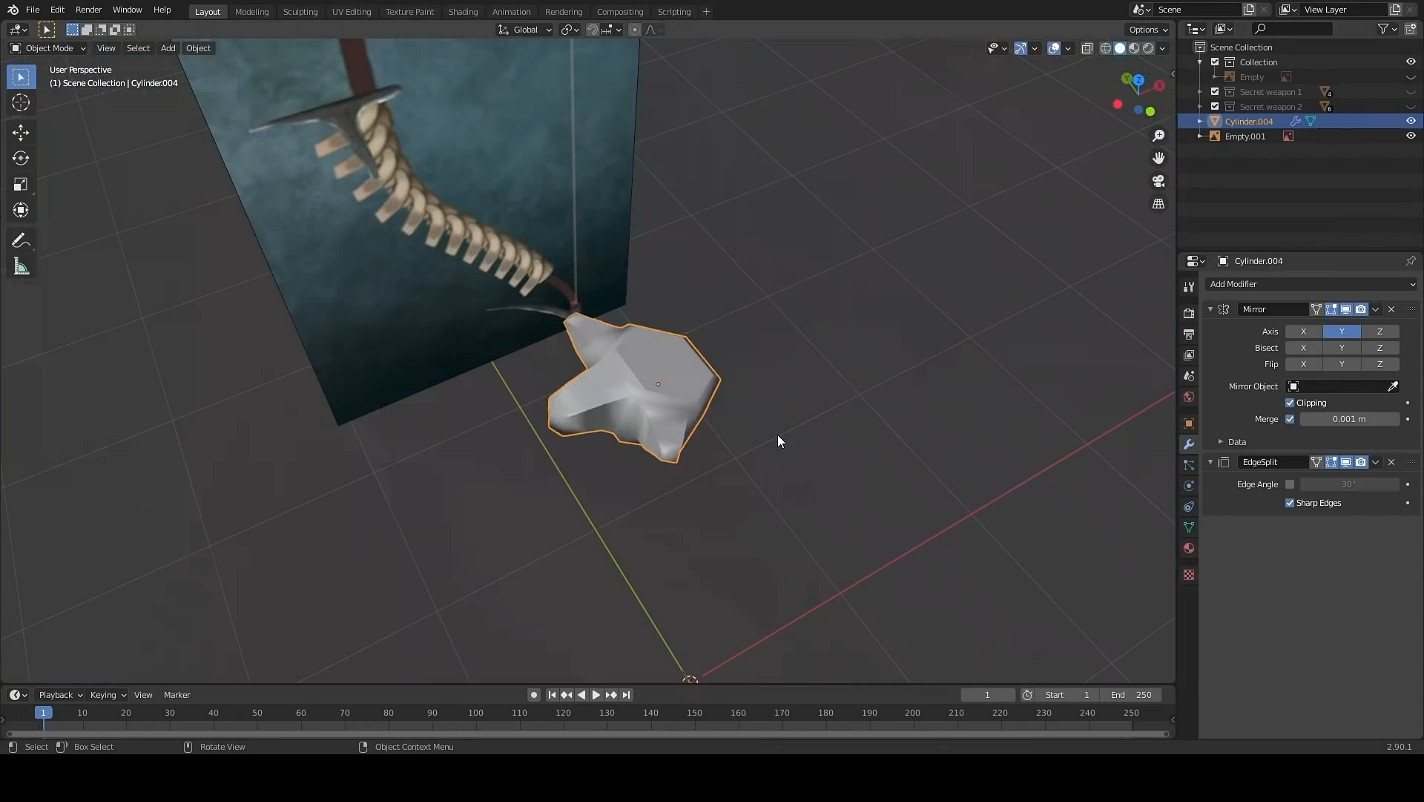
Task: Select the Measure tool
Action: tap(20, 267)
